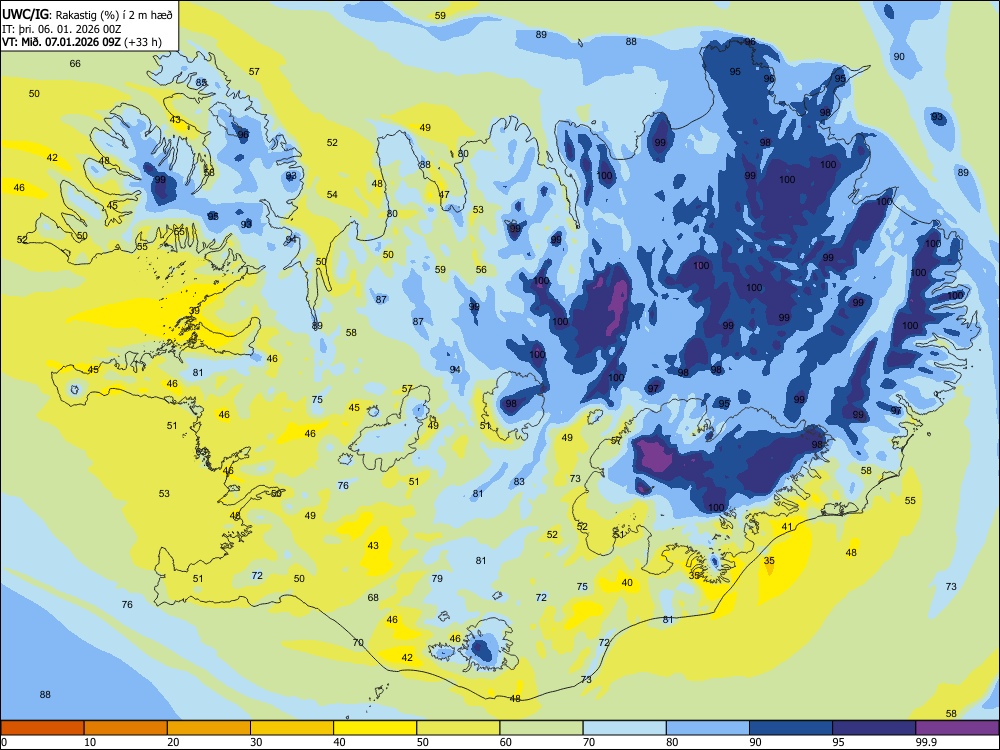The height and width of the screenshot is (750, 1000).
Task: Click the map value '85' in the Westfjords
Action: 202,83
